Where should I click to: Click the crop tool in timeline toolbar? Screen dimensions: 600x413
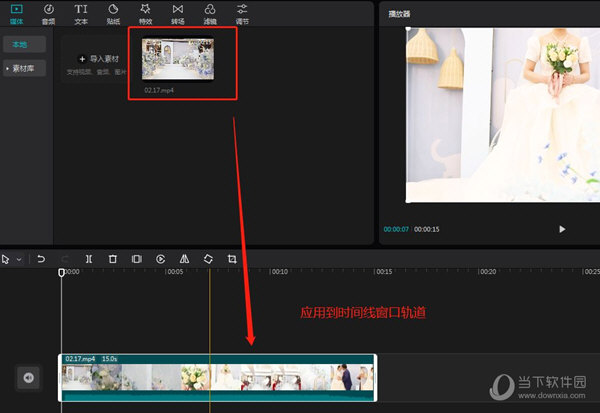coord(232,259)
